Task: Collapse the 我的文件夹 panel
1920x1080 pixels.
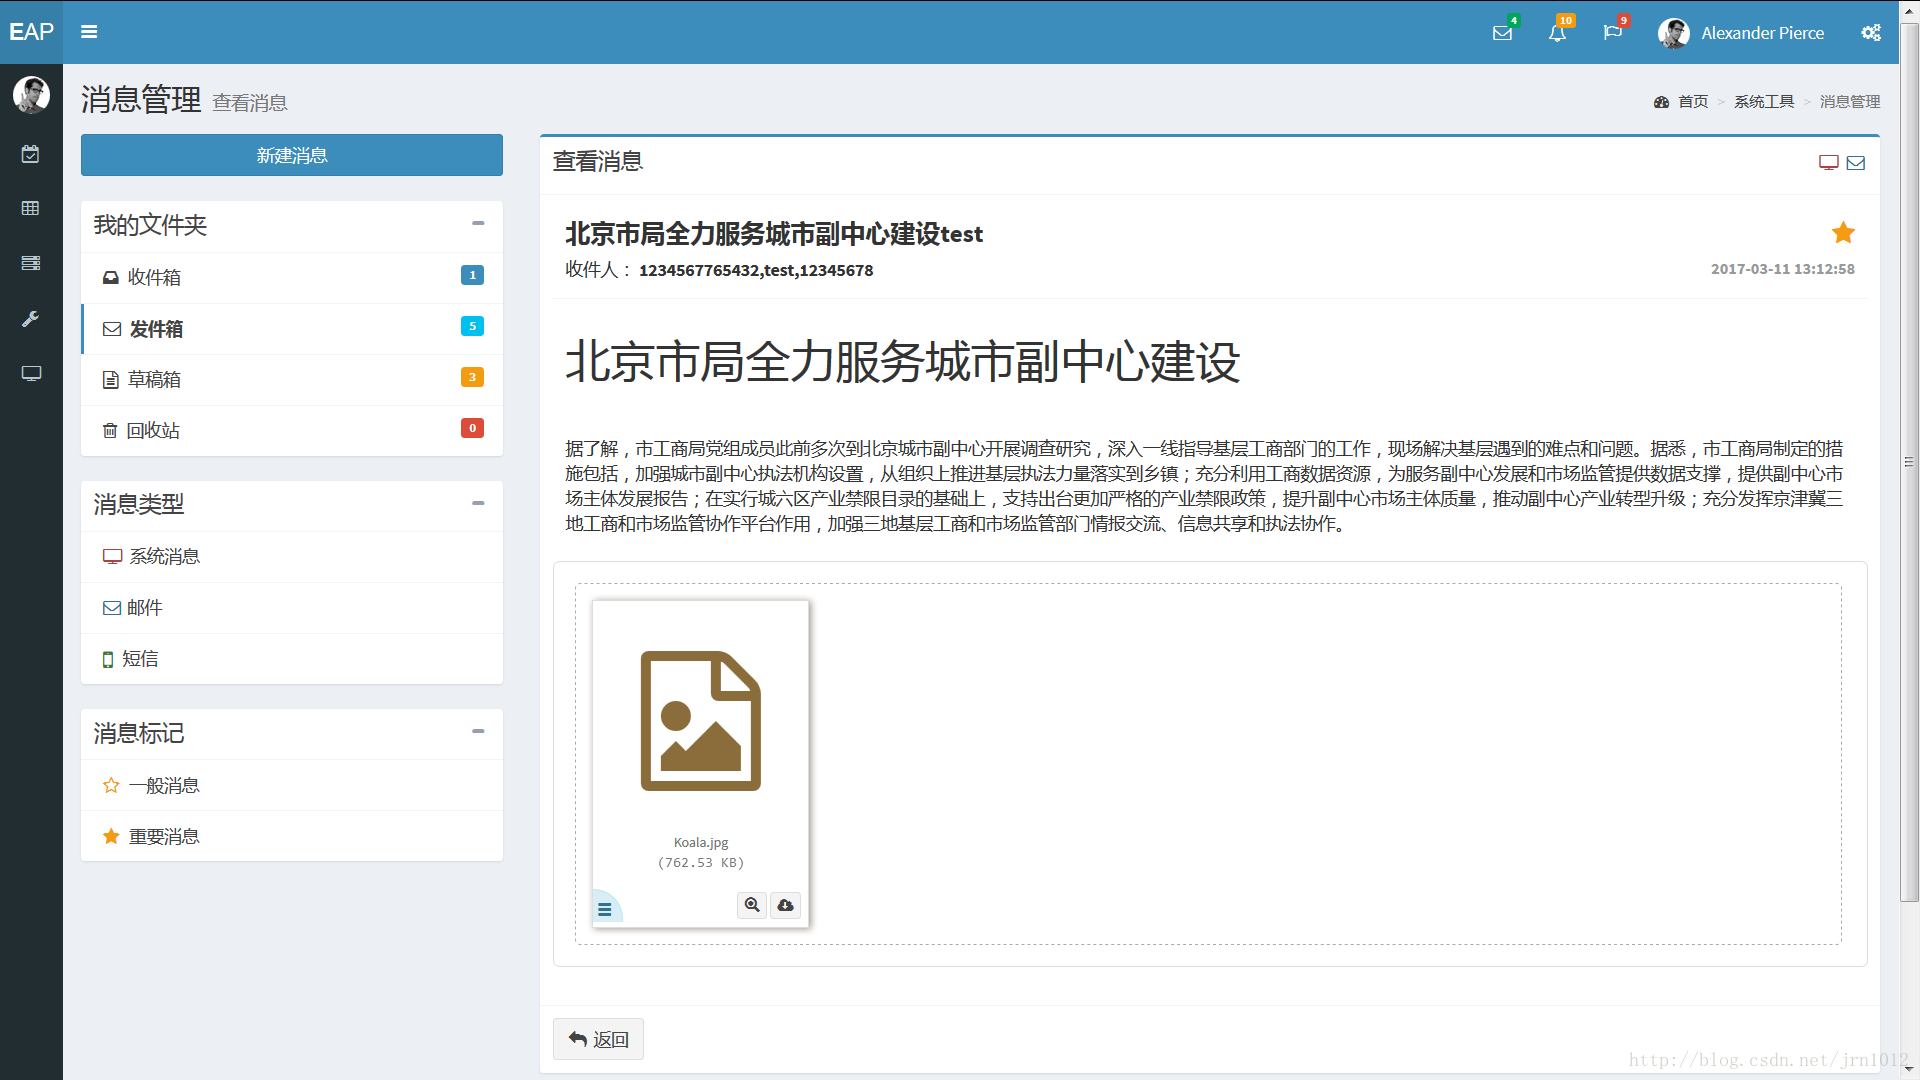Action: click(478, 224)
